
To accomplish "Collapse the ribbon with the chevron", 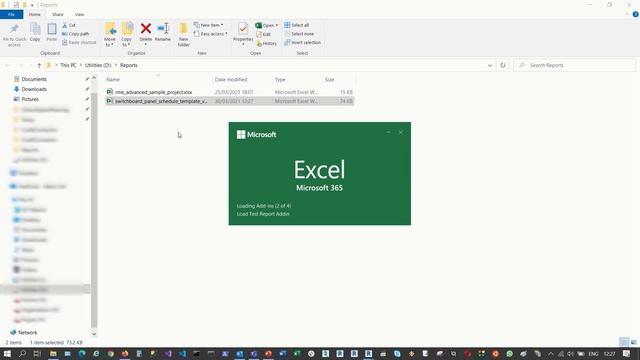I will (627, 14).
